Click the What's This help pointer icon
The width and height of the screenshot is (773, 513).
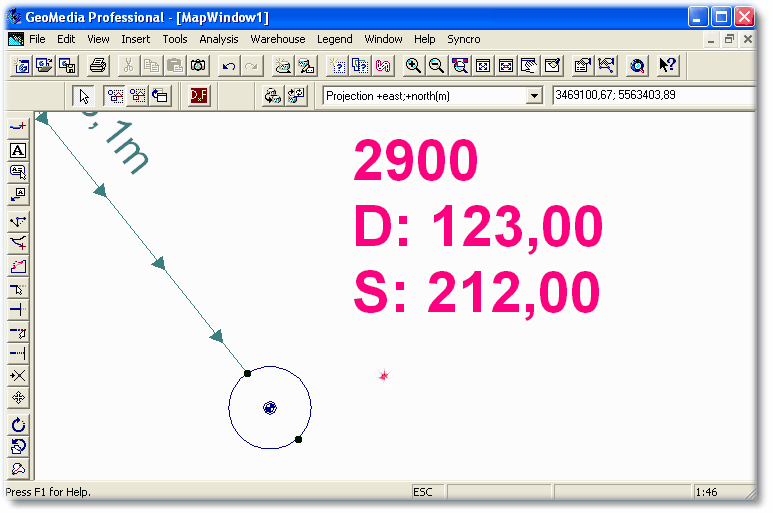click(667, 66)
